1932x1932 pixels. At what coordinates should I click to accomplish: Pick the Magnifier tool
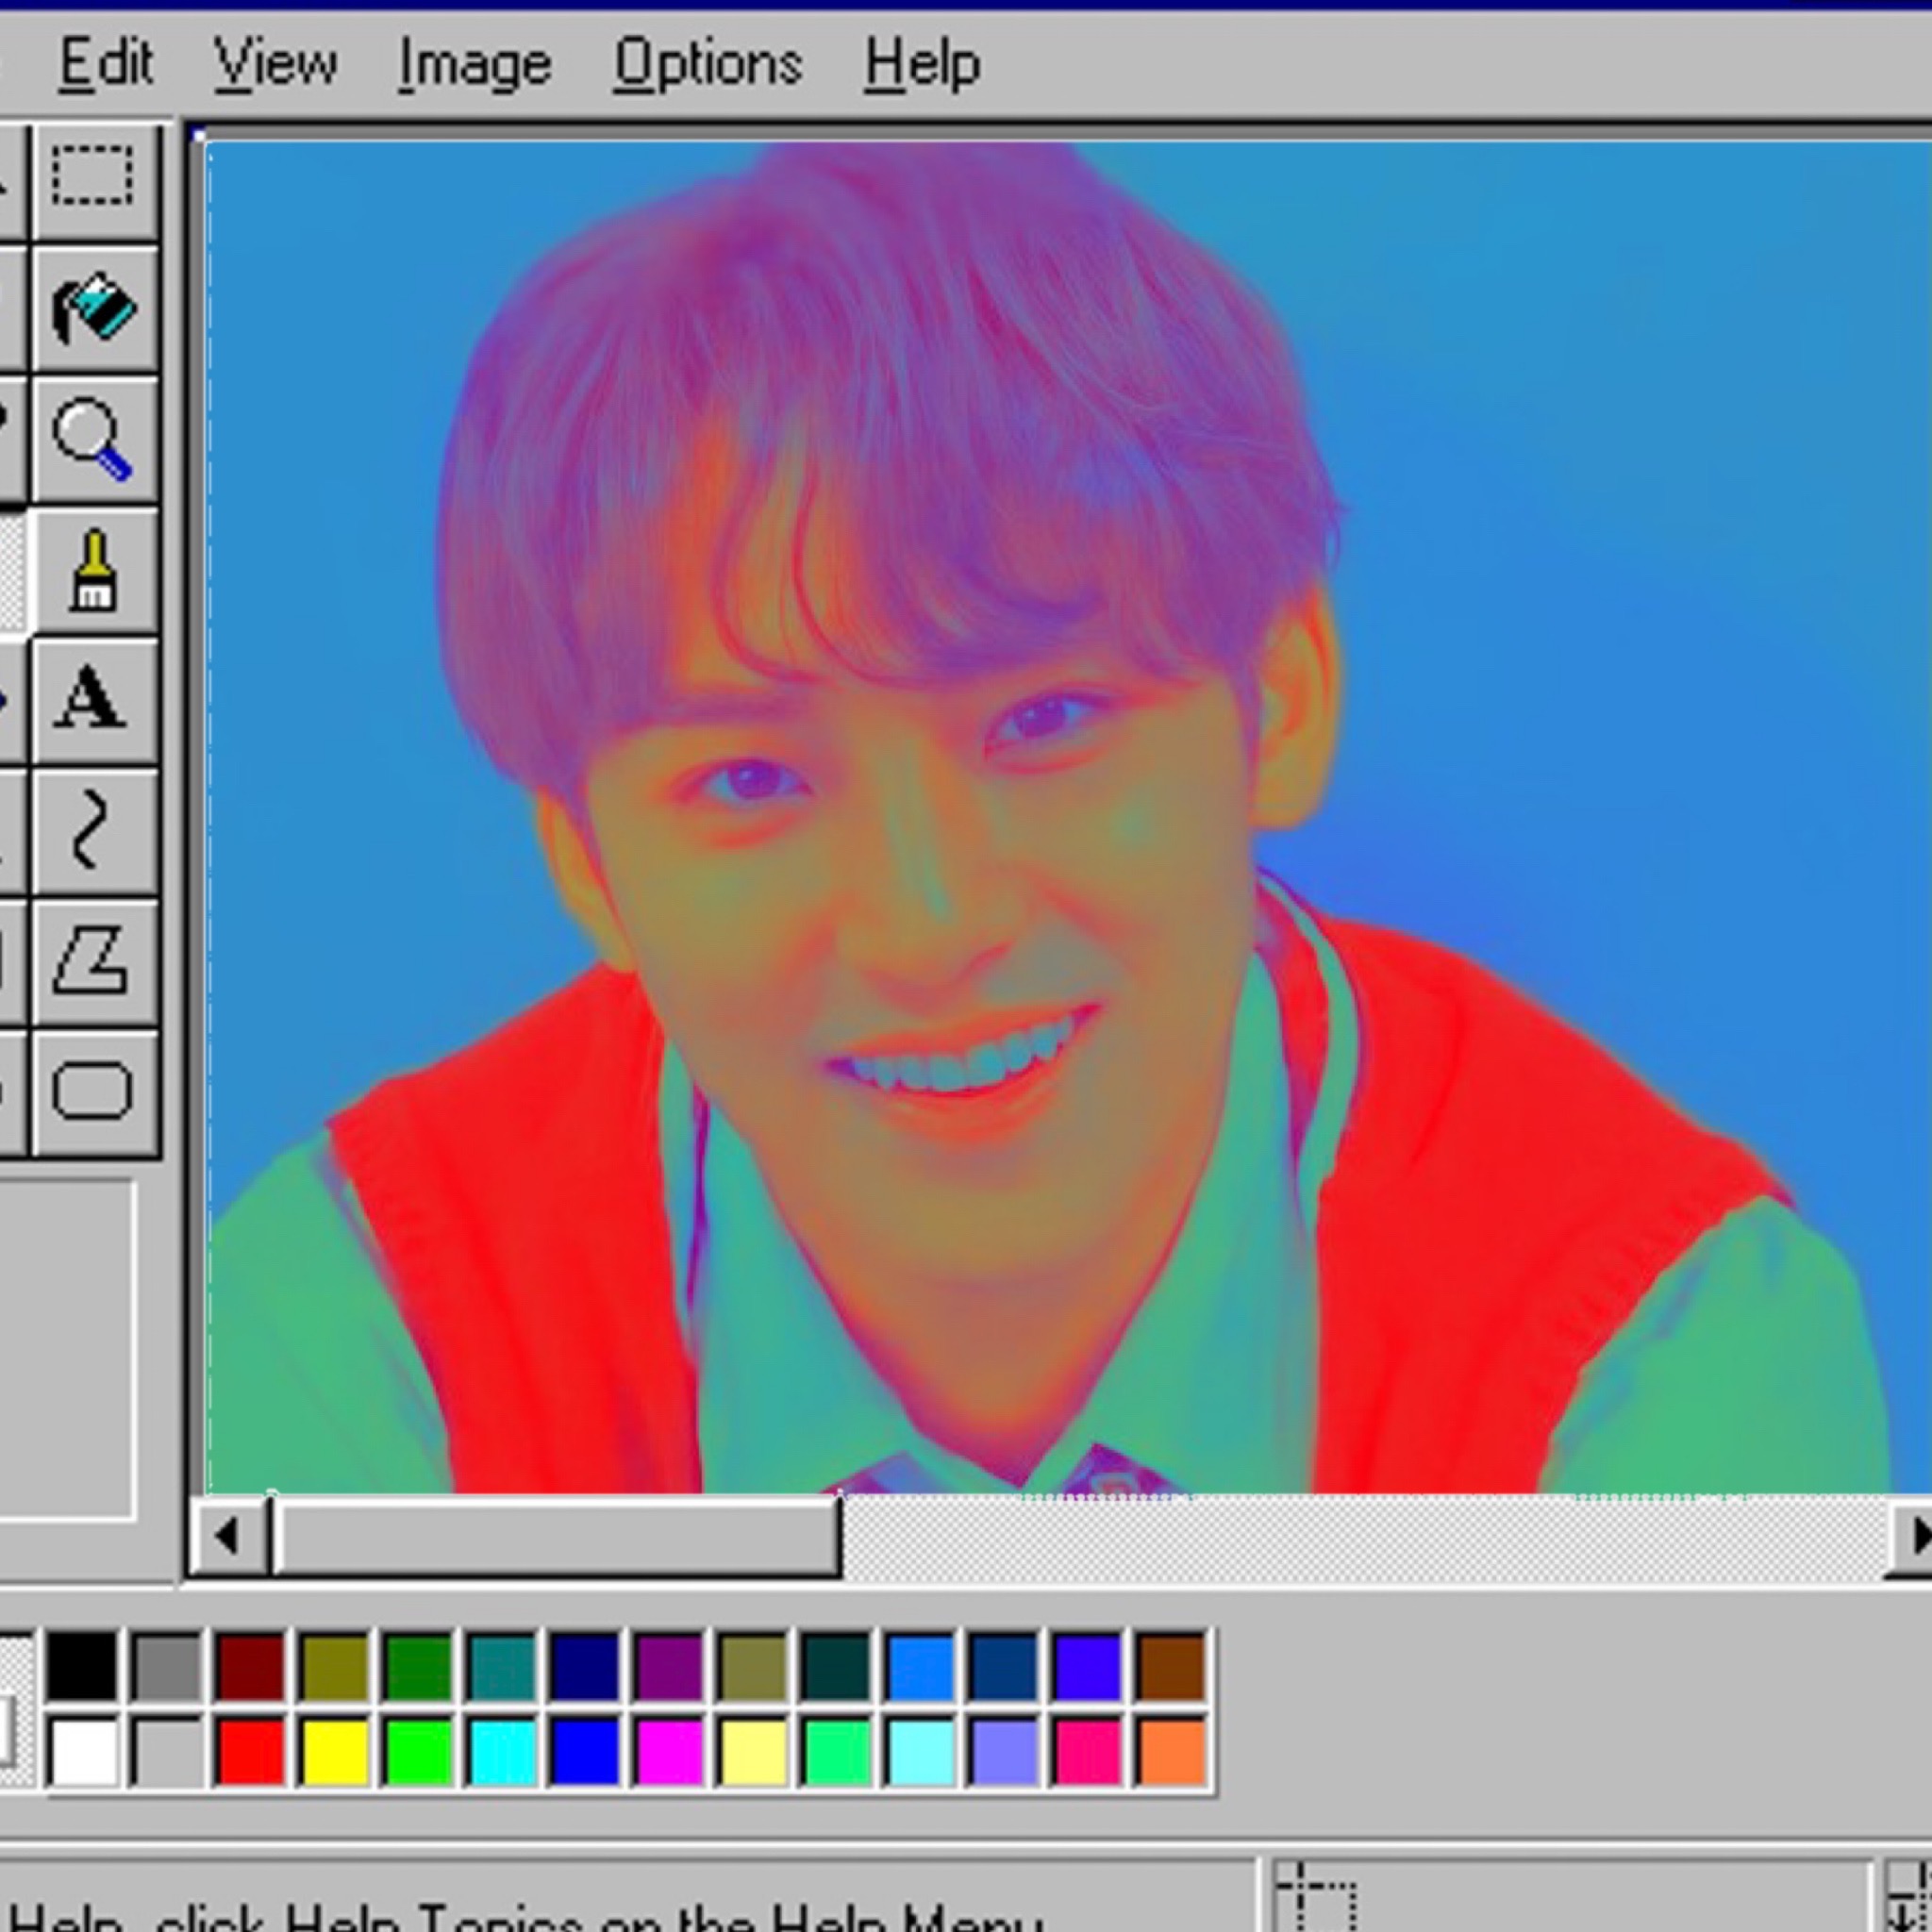[93, 440]
